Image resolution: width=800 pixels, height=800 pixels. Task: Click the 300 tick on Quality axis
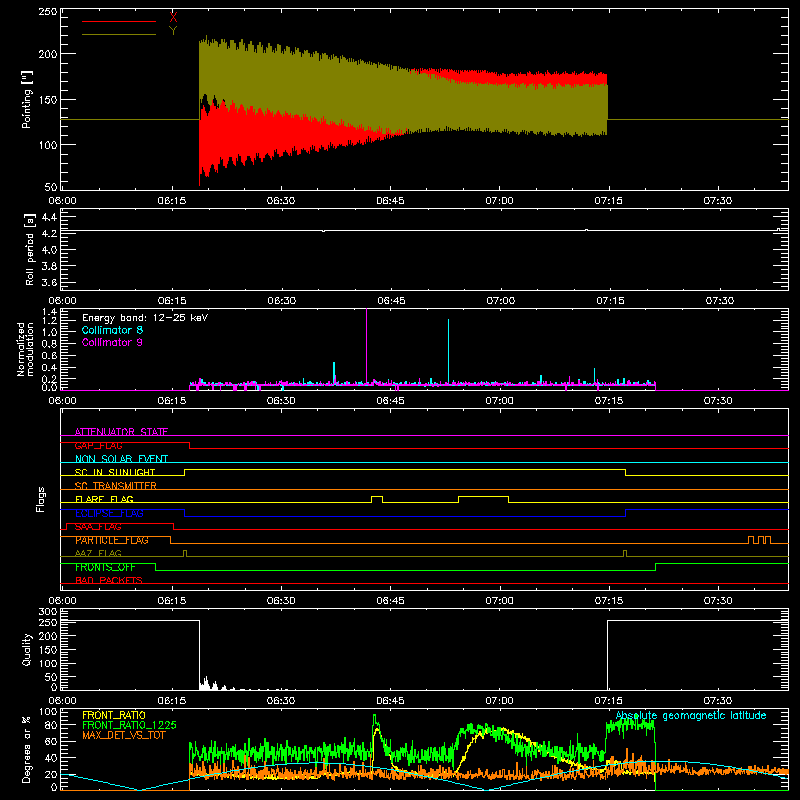click(48, 612)
